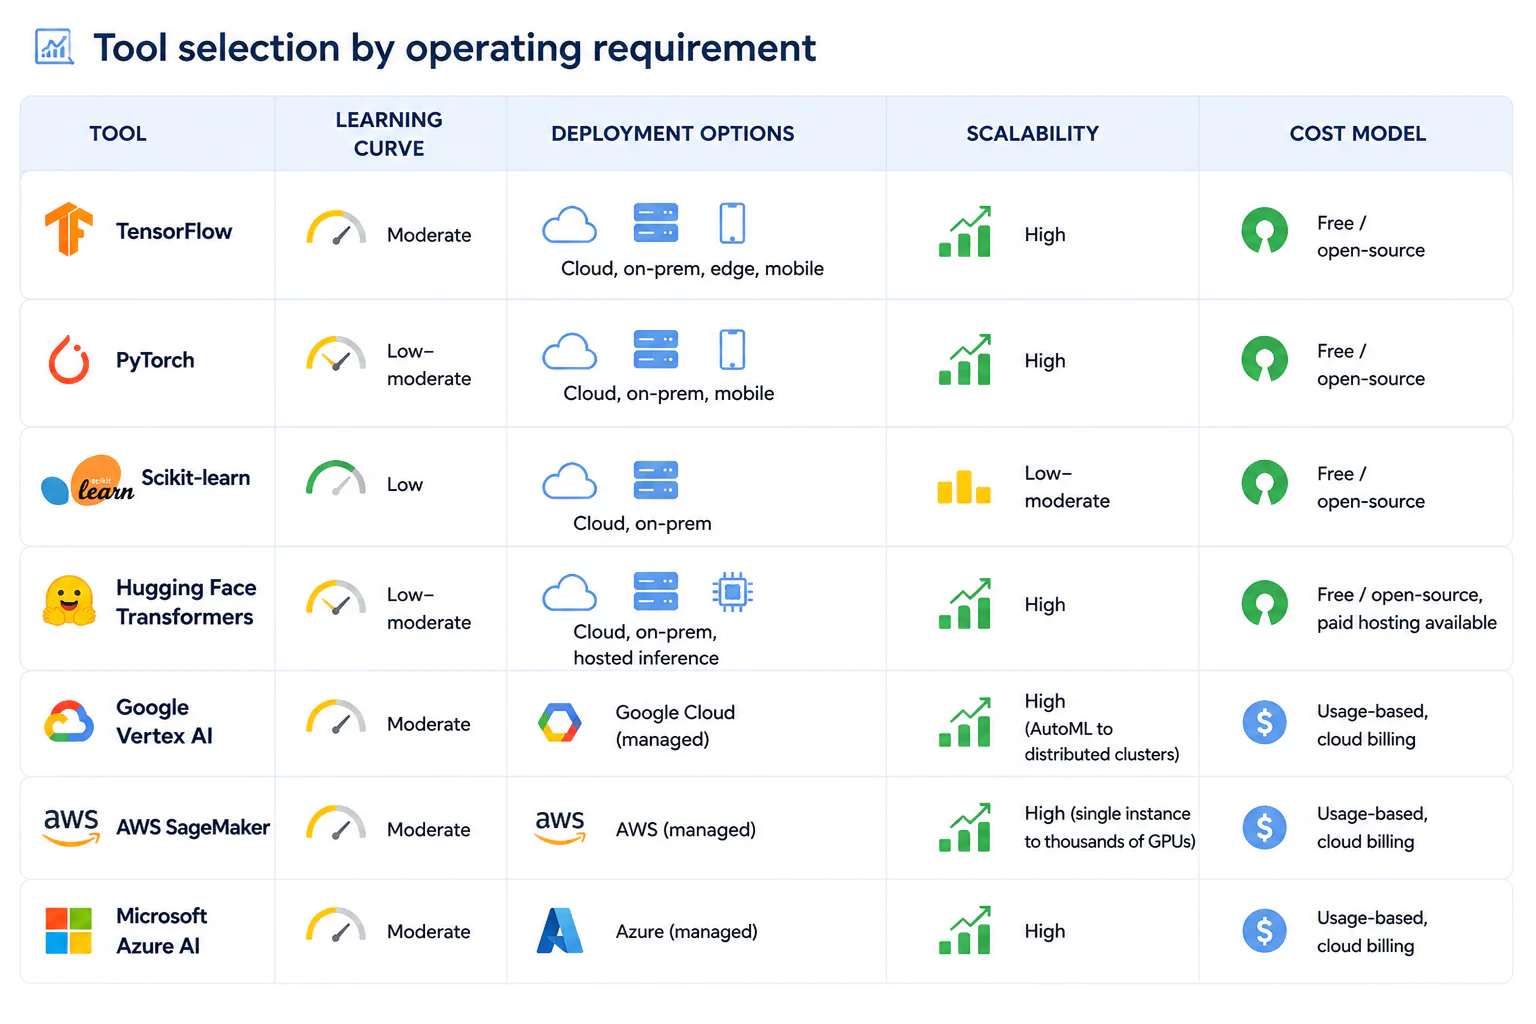Click the DEPLOYMENT OPTIONS column header
Screen dimensions: 1536x1024
click(x=673, y=134)
